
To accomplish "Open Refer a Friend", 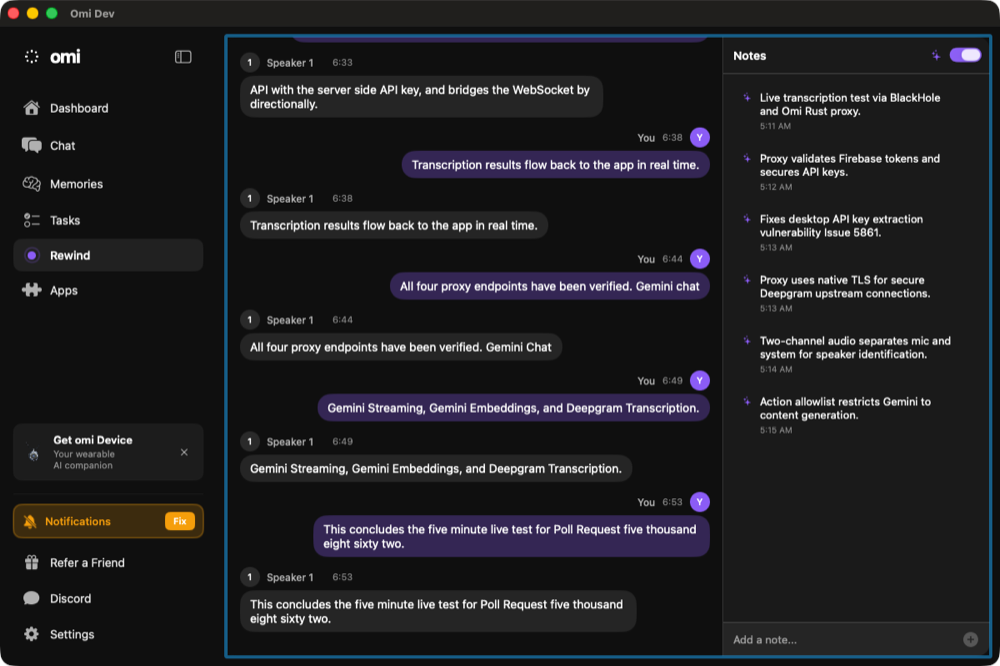I will click(x=108, y=563).
